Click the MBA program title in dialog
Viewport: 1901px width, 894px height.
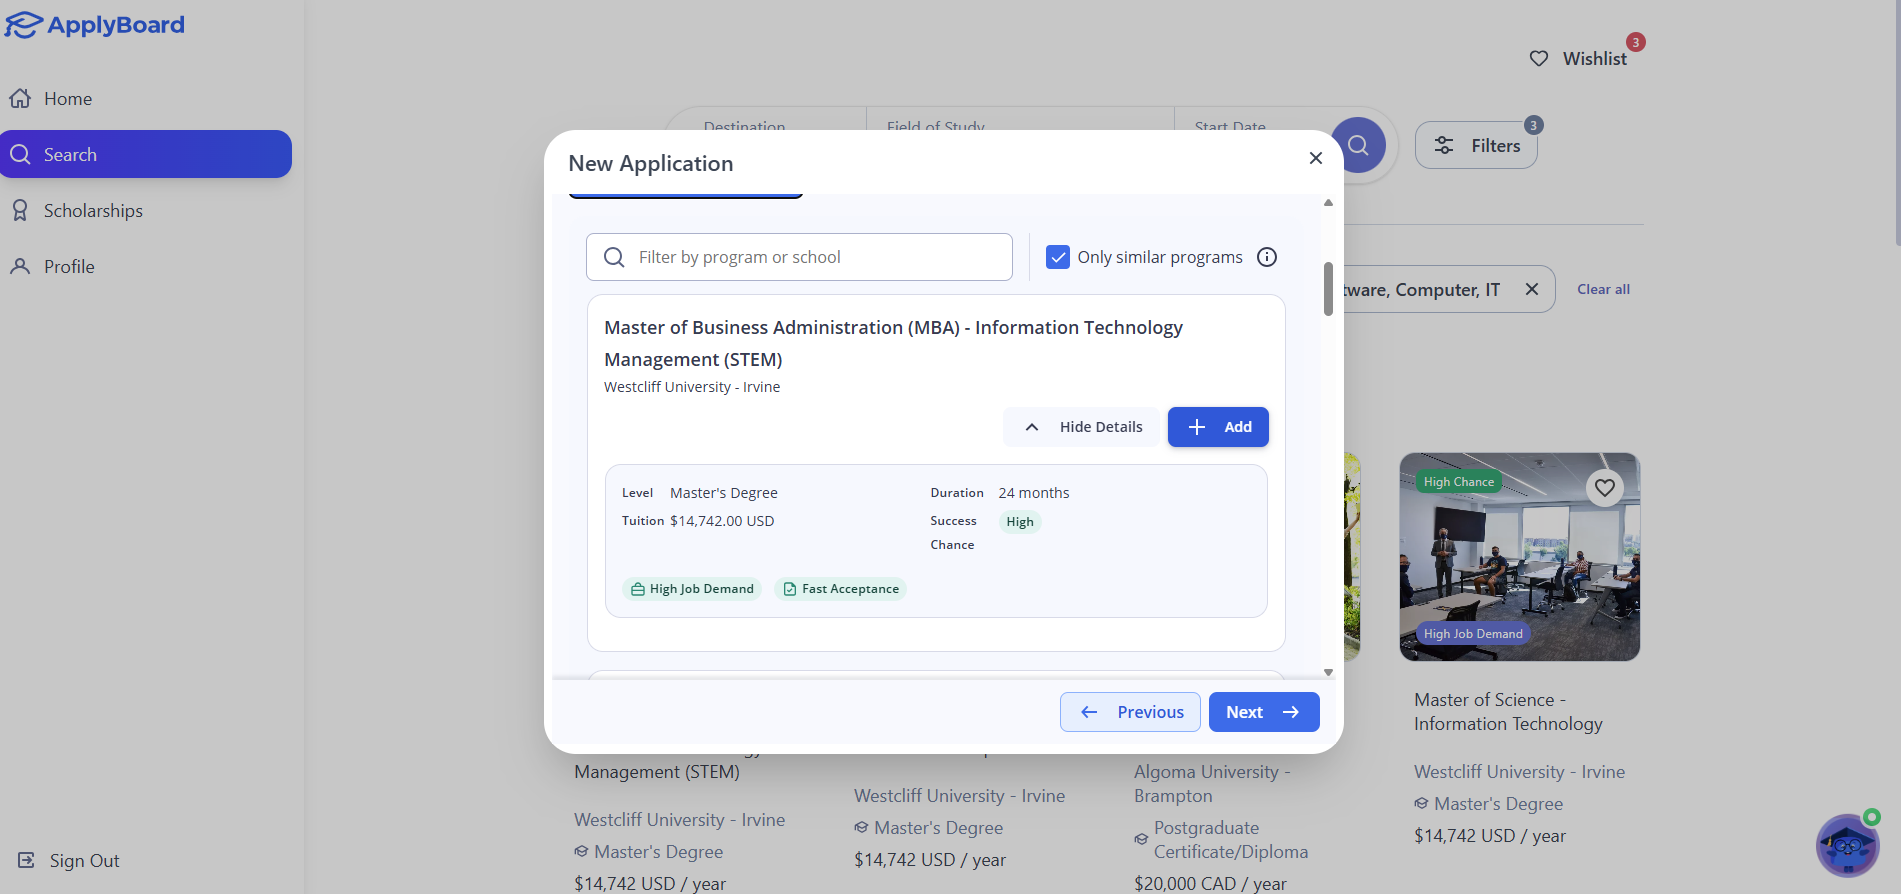[x=893, y=343]
